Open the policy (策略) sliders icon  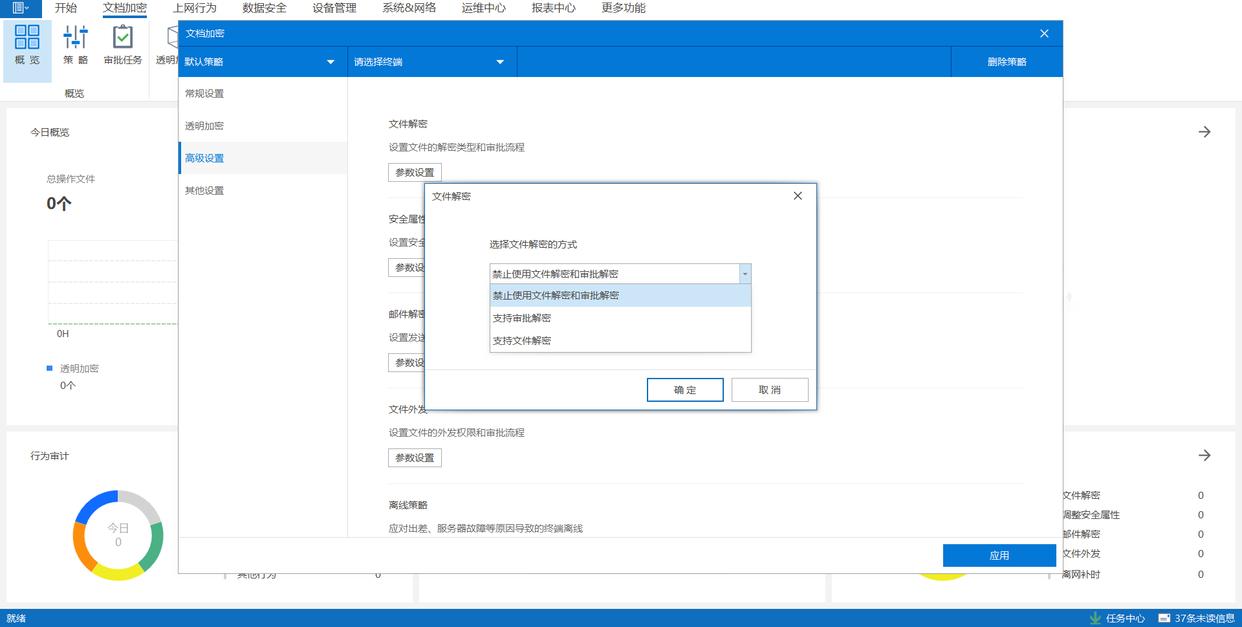click(75, 46)
